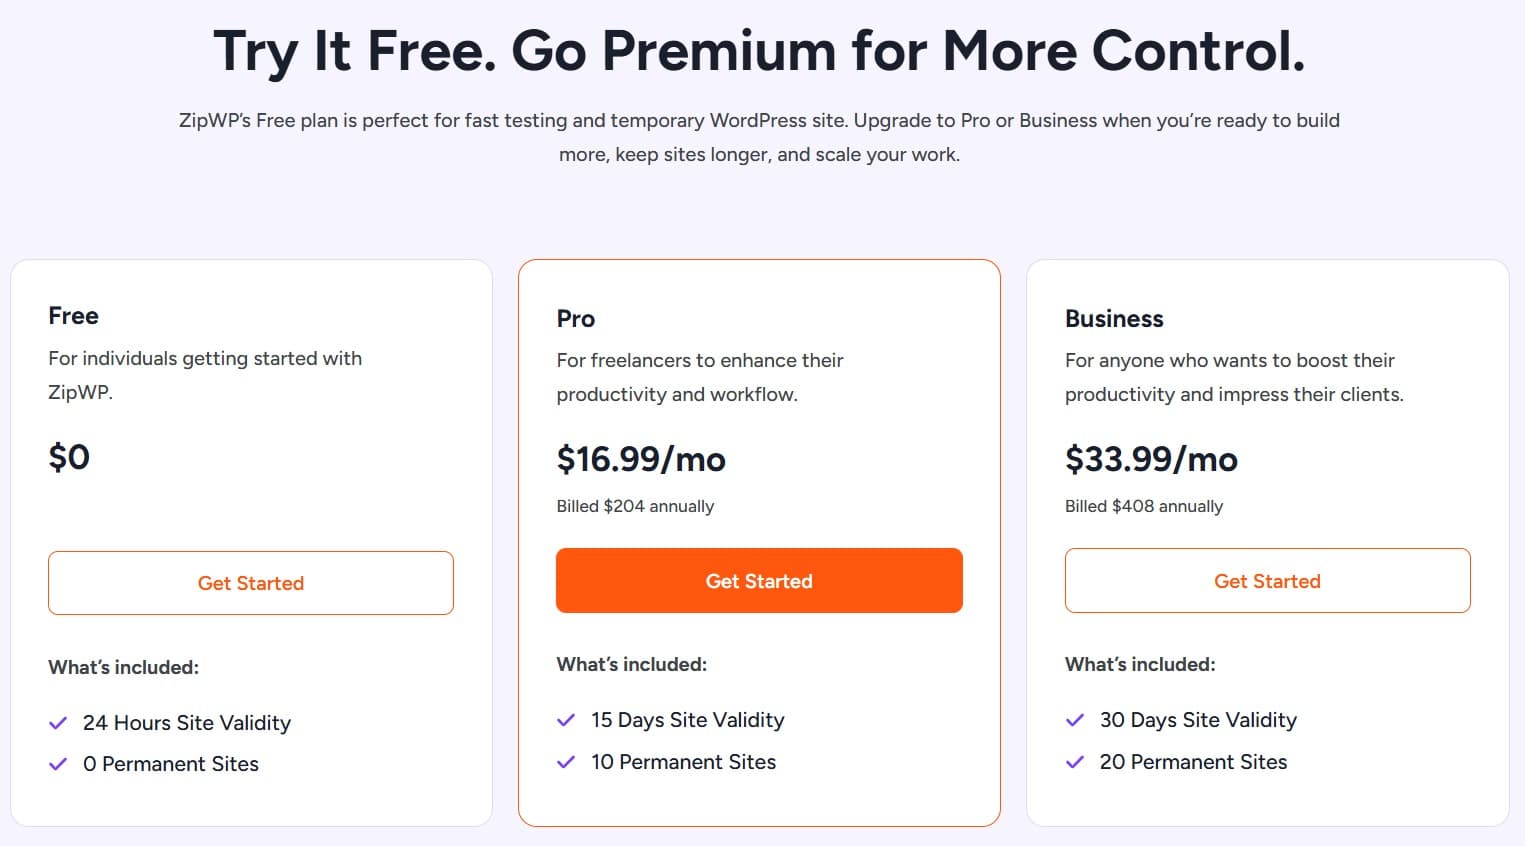Click the Billed $408 annually text

pos(1143,506)
